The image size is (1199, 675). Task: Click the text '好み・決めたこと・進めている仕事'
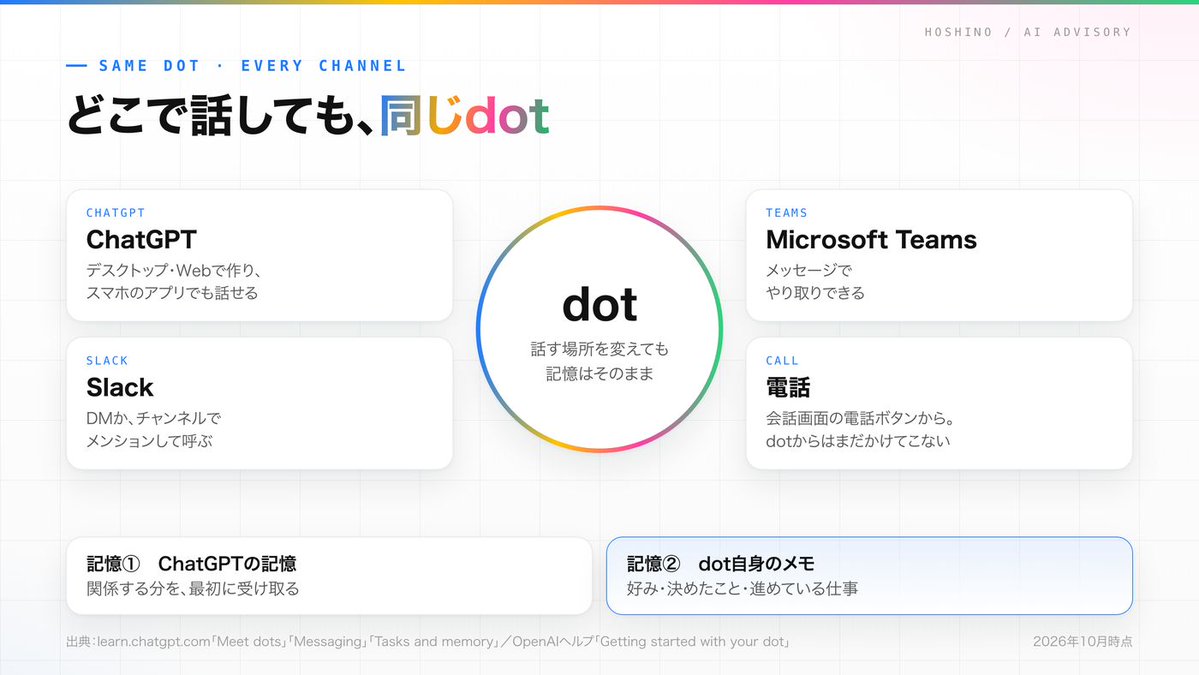(742, 589)
